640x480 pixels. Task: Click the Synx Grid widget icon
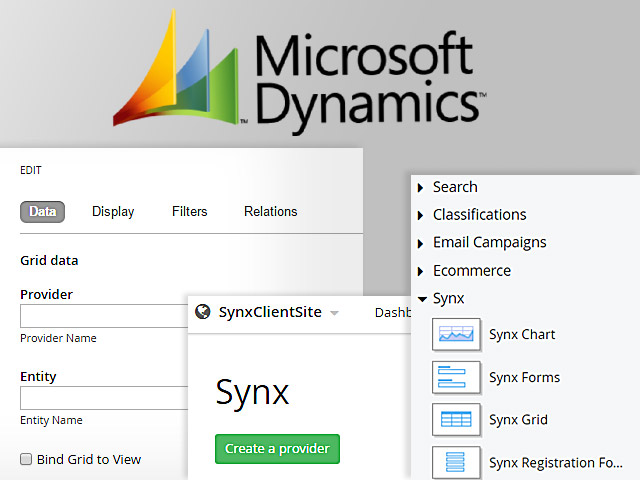pos(456,420)
